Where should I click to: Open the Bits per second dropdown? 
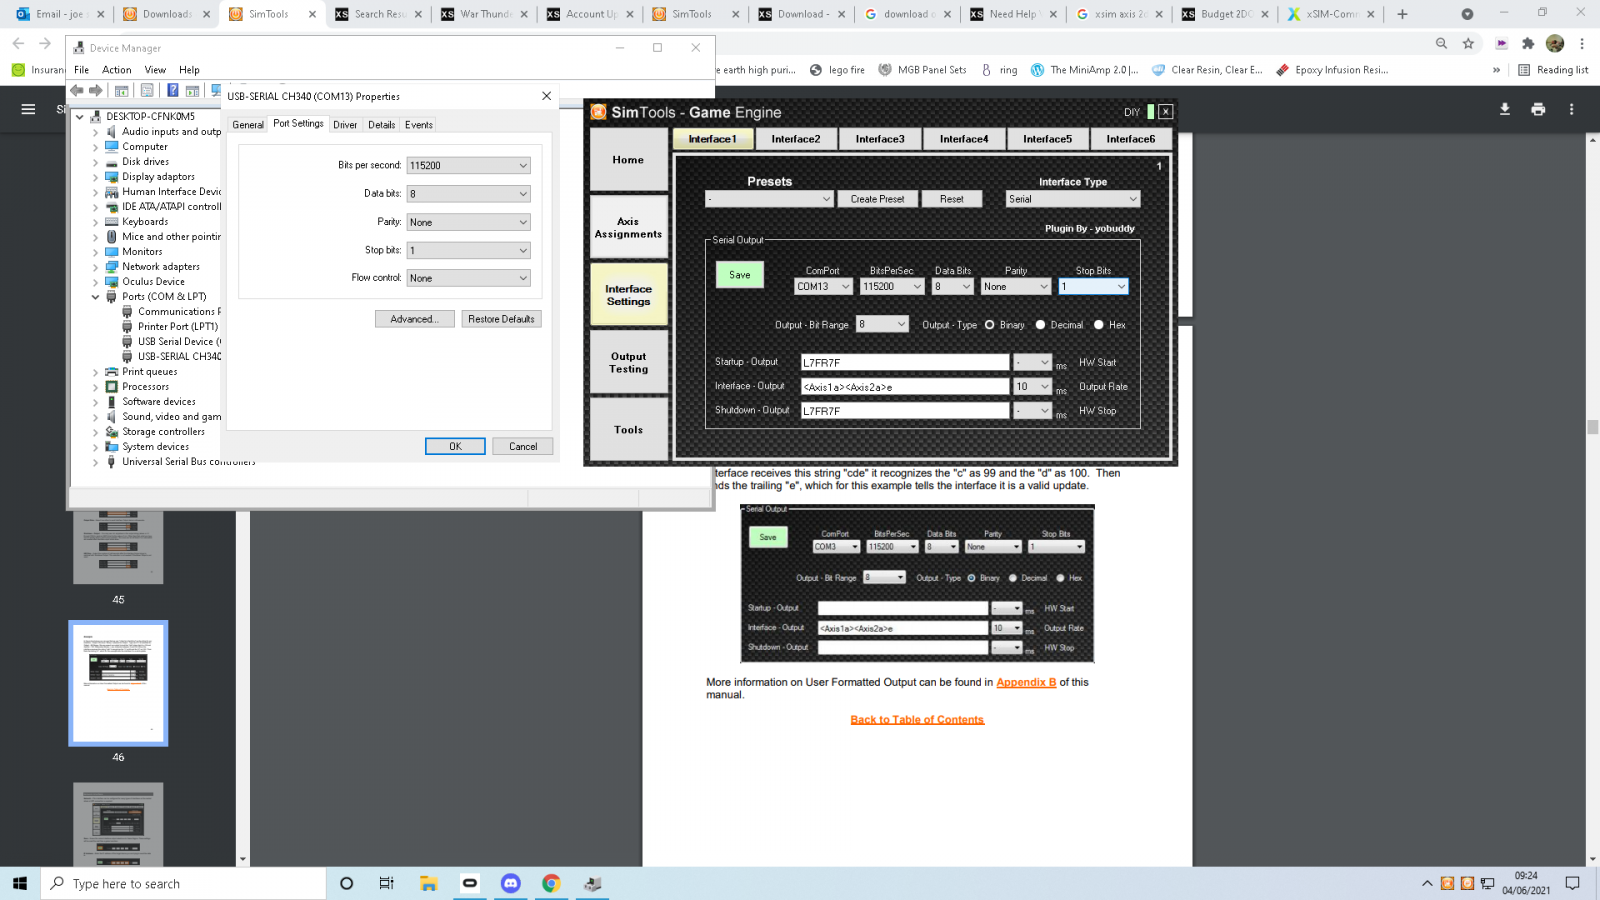[x=468, y=165]
